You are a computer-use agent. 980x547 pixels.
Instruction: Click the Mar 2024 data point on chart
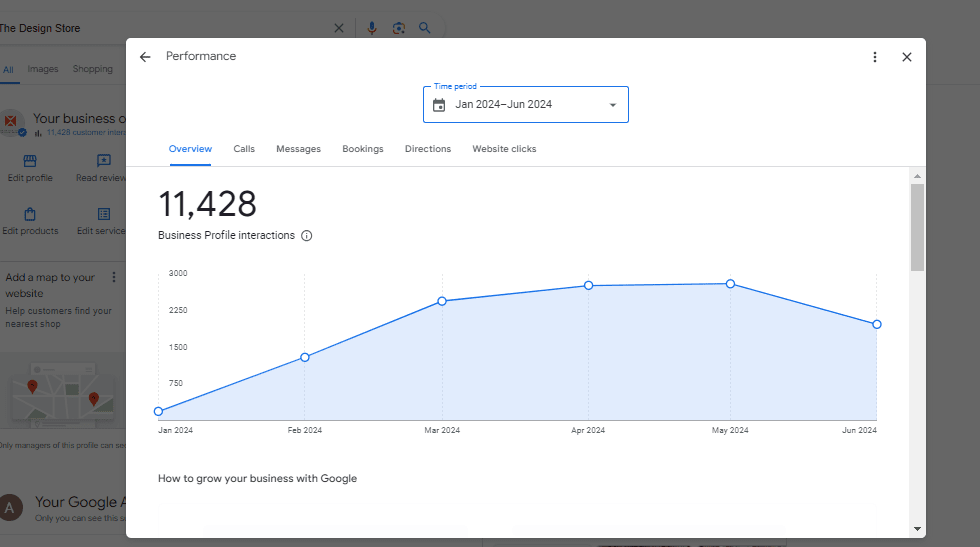(x=442, y=301)
